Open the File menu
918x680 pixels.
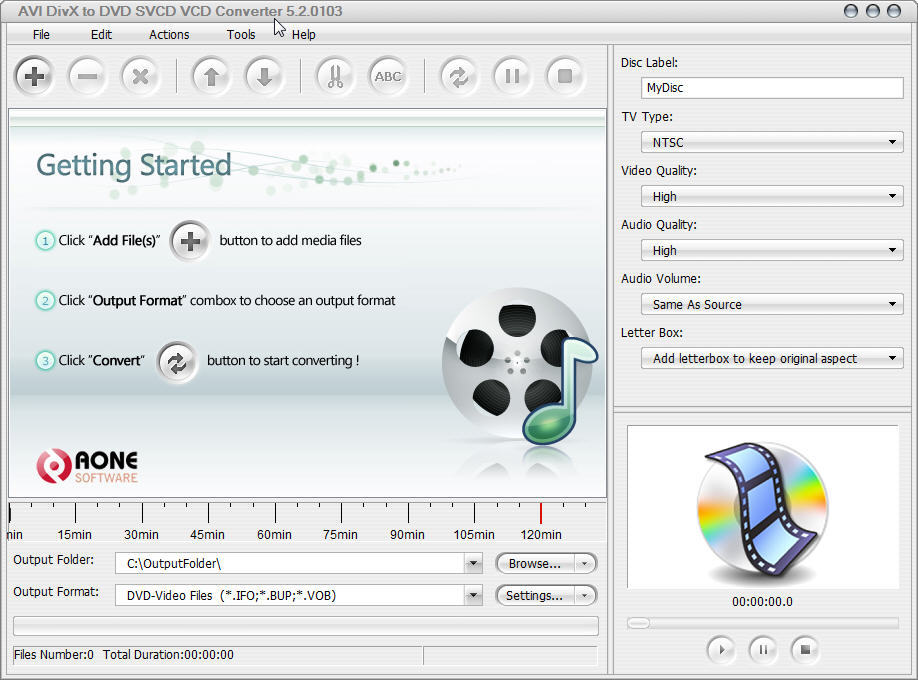pyautogui.click(x=41, y=35)
